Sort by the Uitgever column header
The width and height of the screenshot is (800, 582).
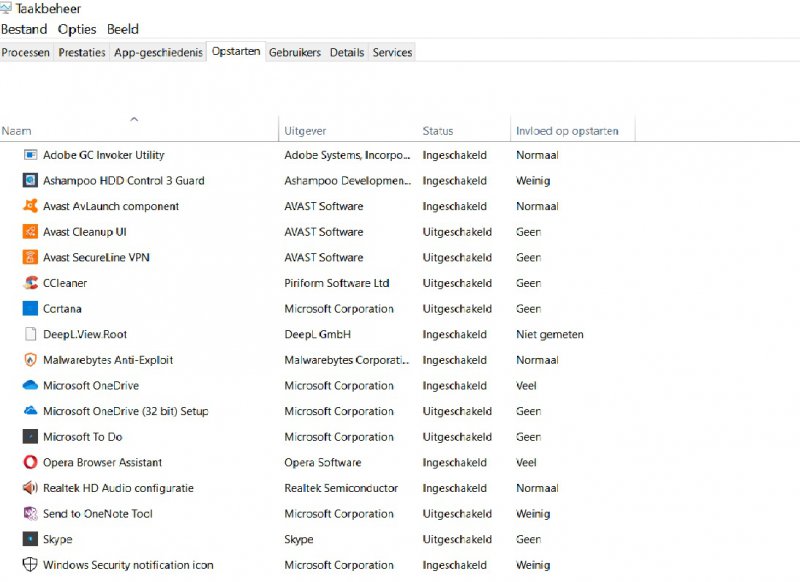pyautogui.click(x=305, y=131)
